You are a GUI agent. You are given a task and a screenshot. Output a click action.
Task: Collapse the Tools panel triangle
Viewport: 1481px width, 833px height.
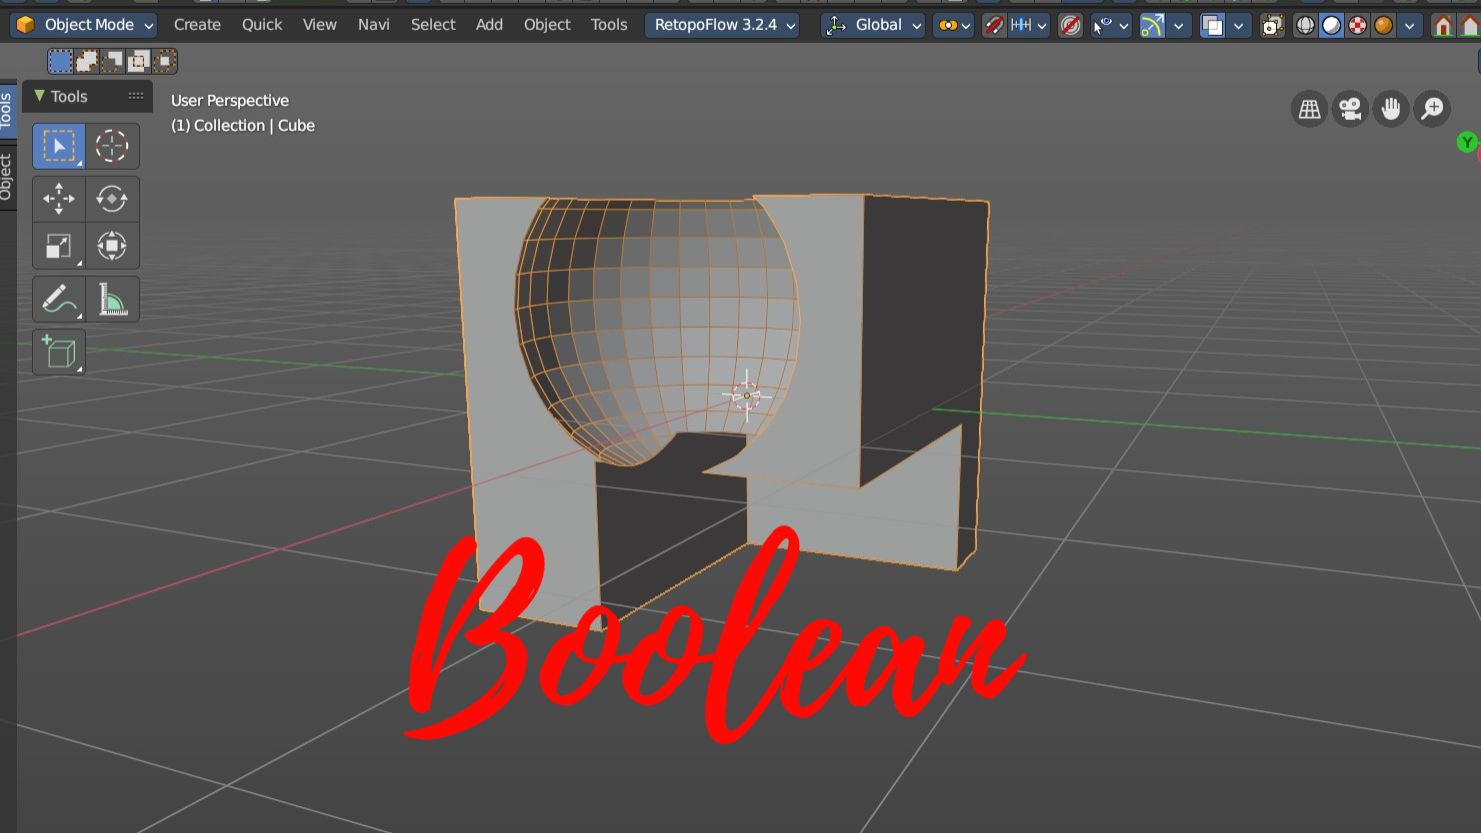(39, 96)
